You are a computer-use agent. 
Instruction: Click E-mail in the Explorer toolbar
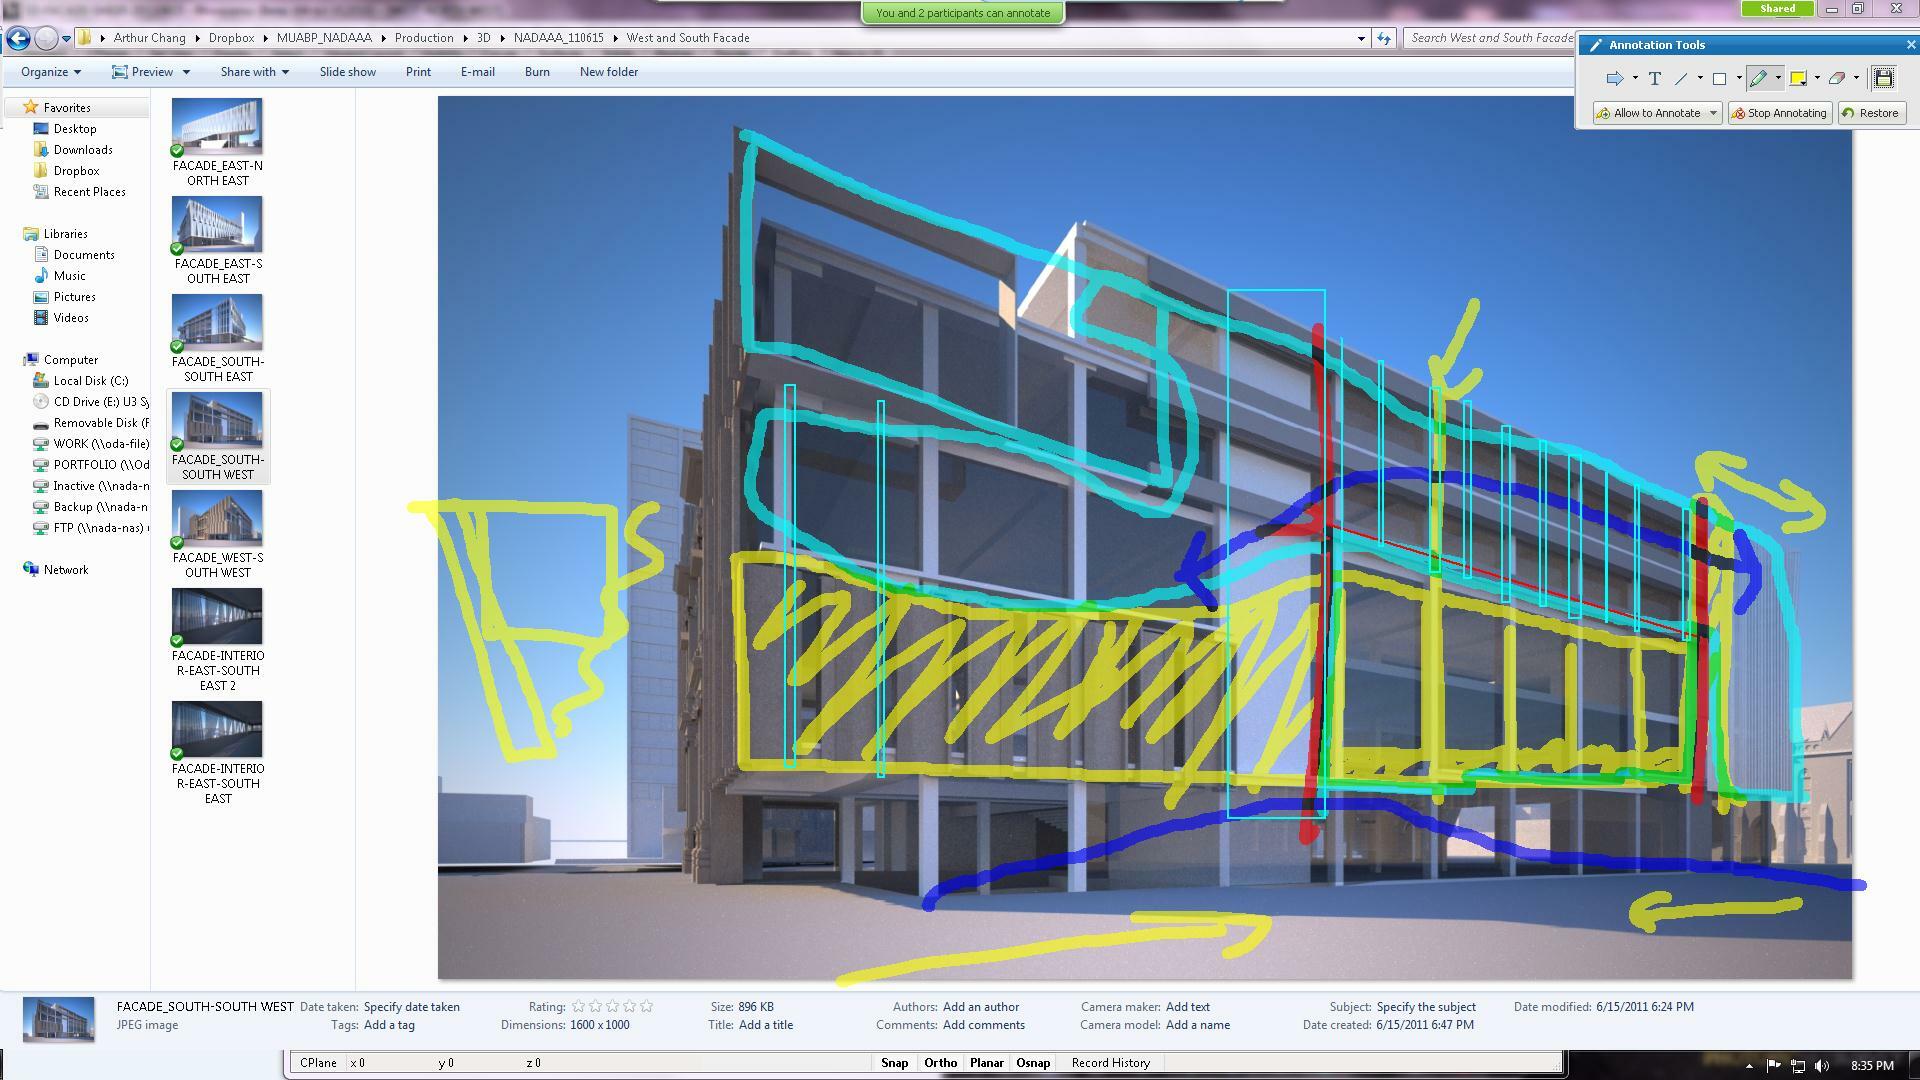click(477, 72)
